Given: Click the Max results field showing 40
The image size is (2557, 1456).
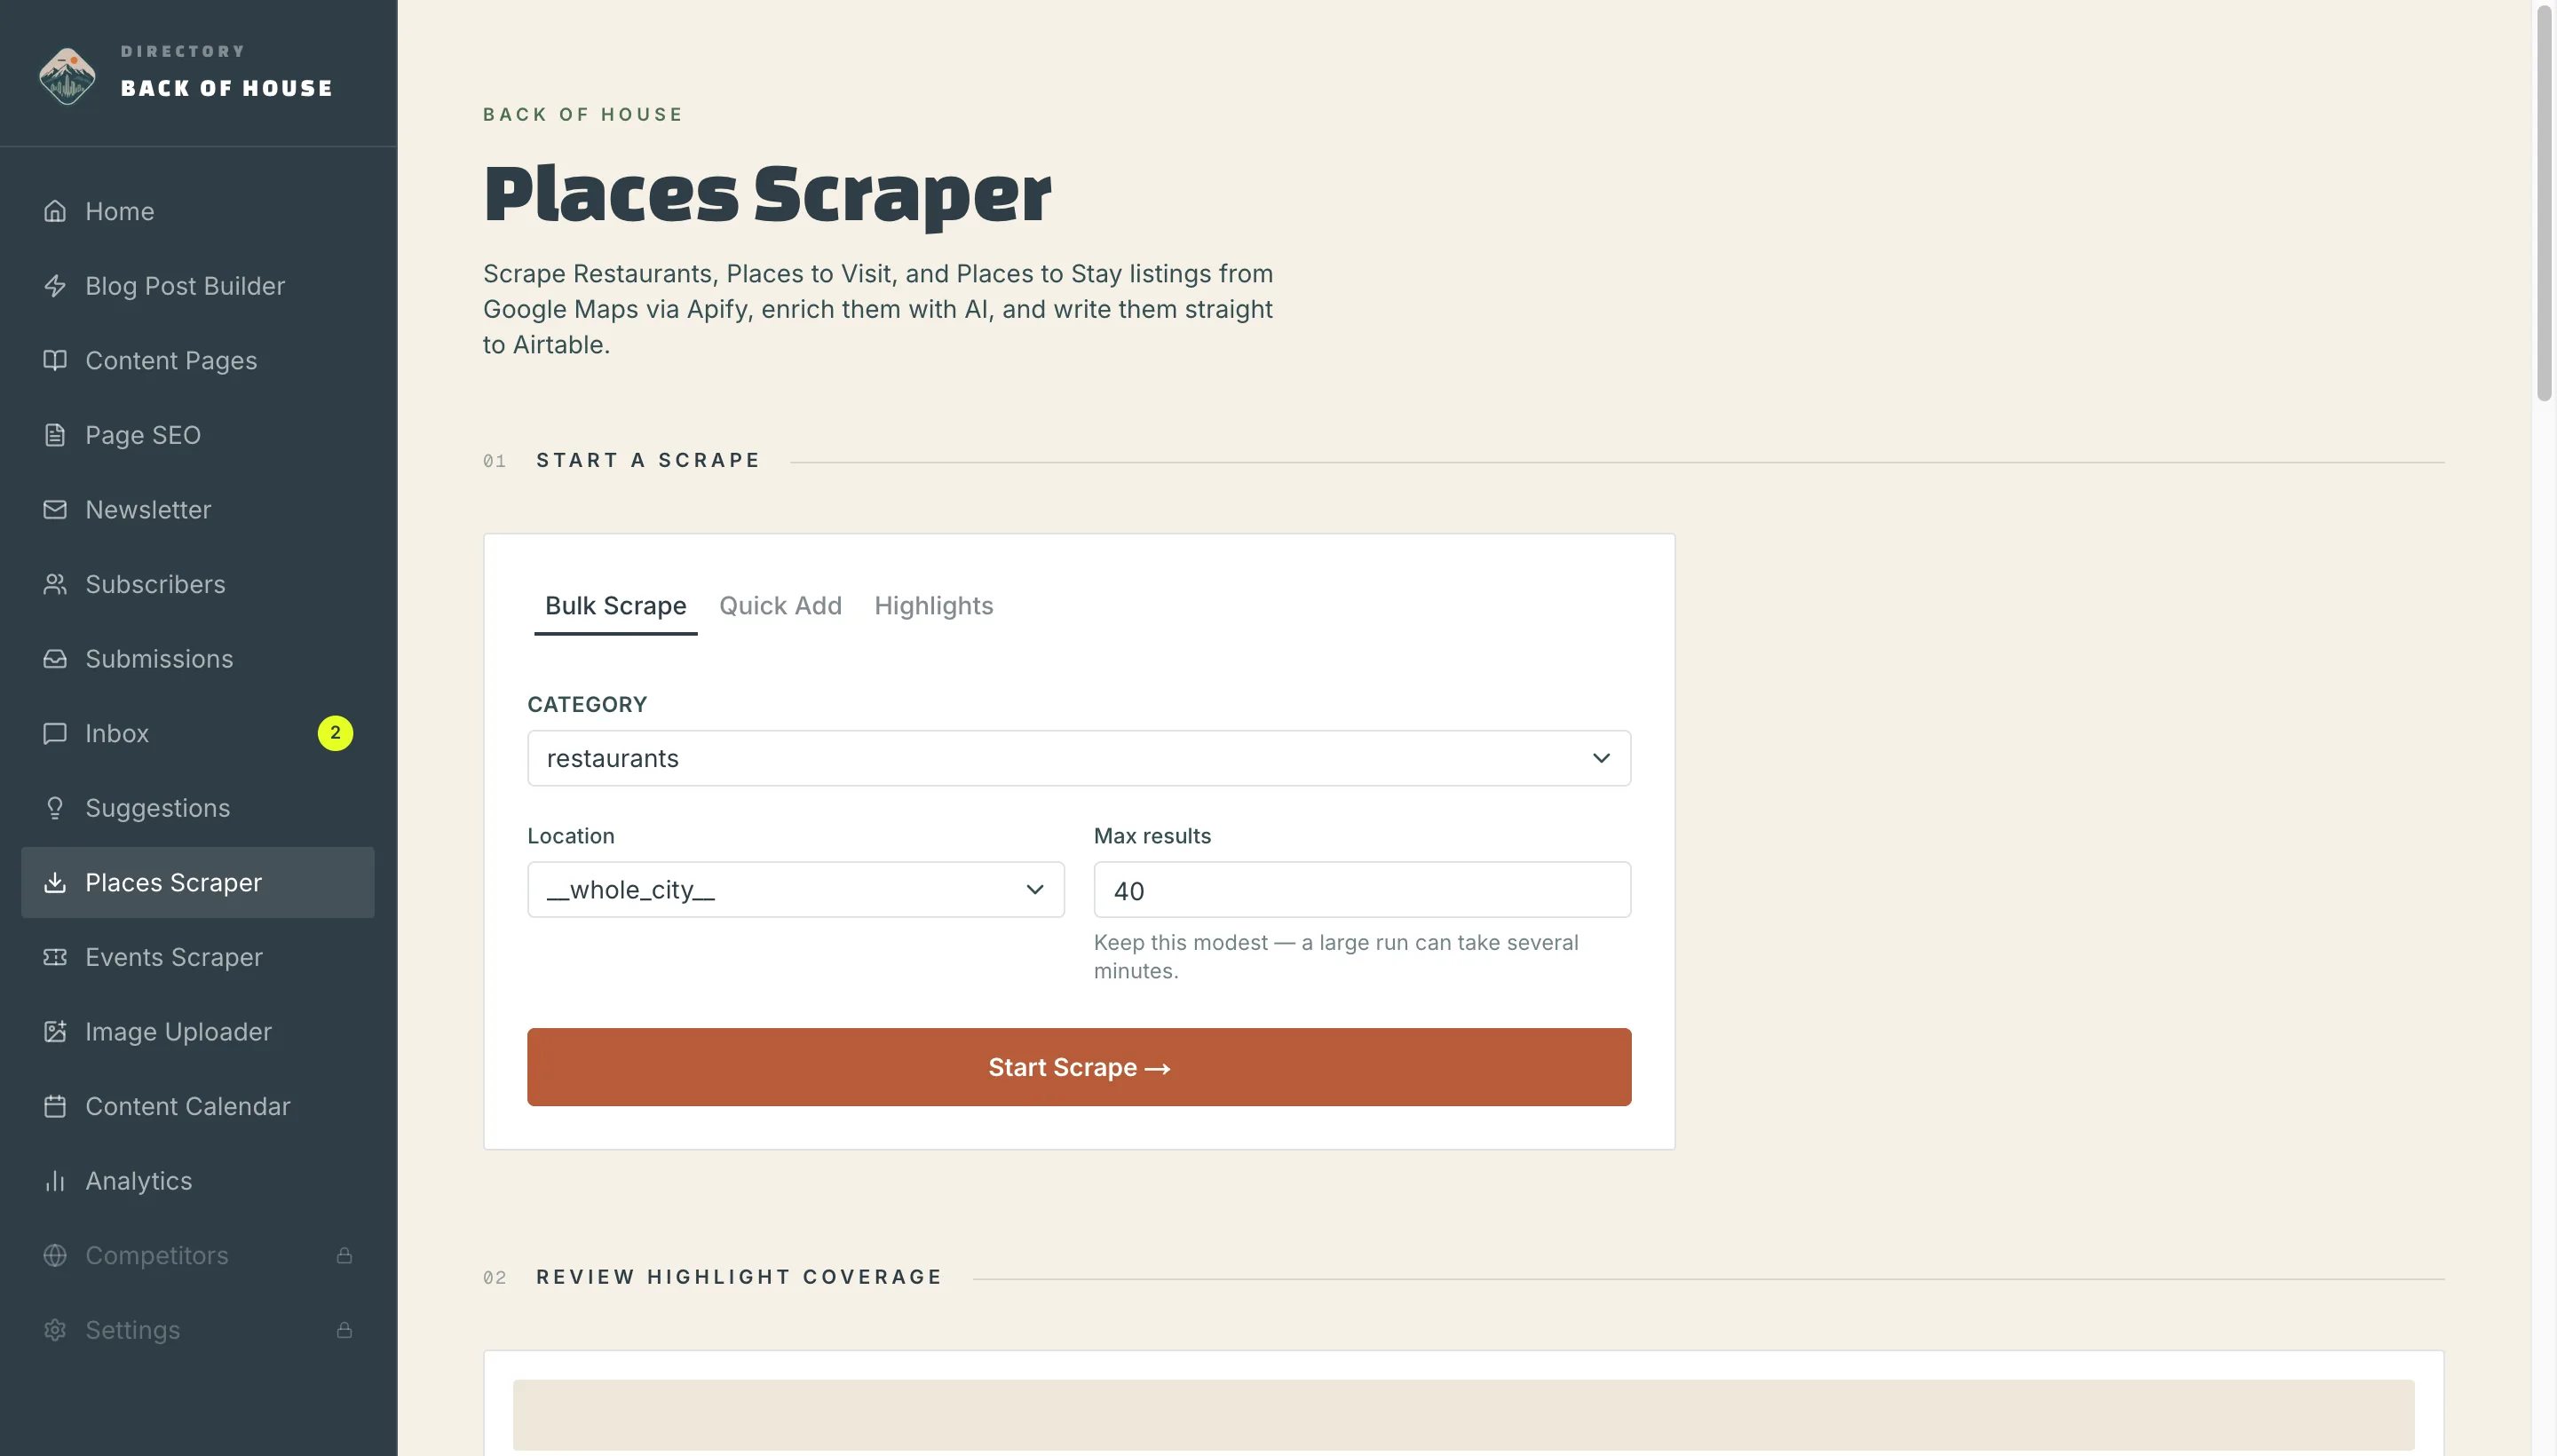Looking at the screenshot, I should pyautogui.click(x=1362, y=889).
